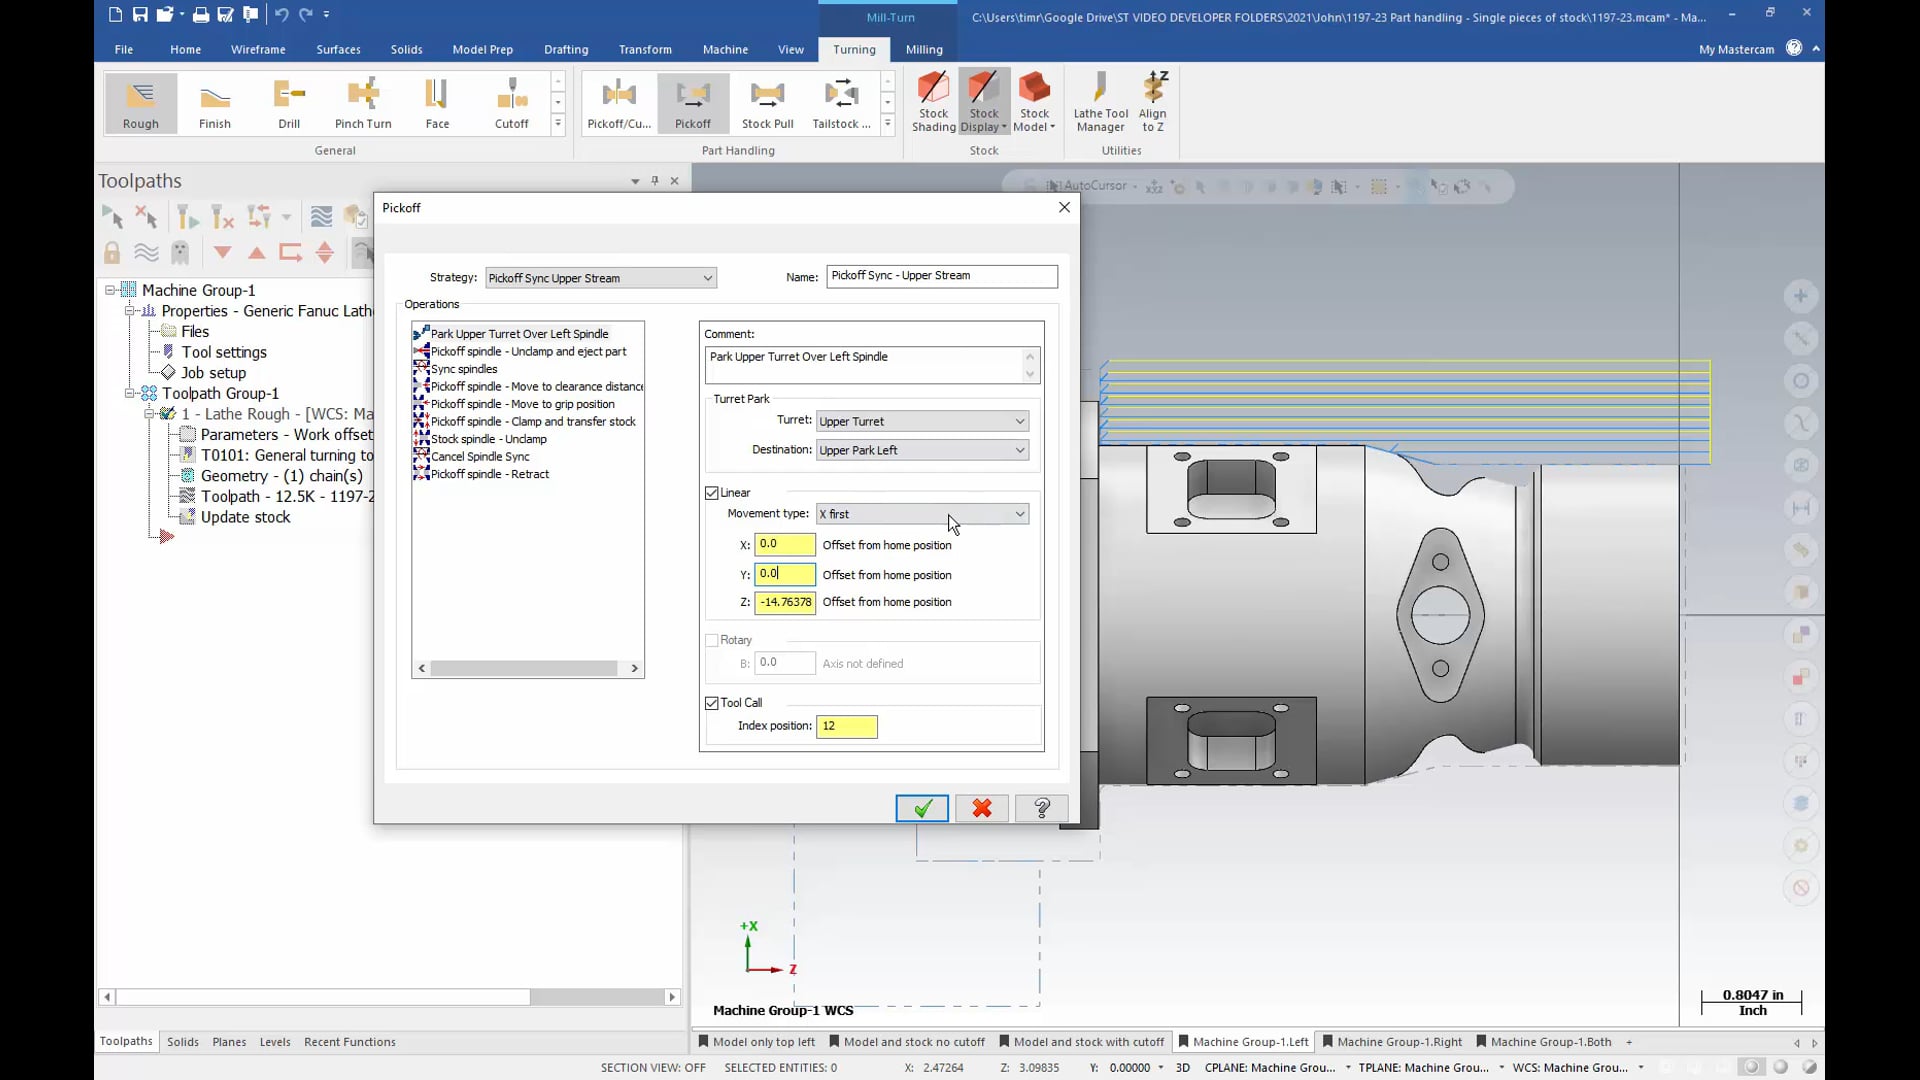Collapse Toolpath Group-1 tree node
Image resolution: width=1920 pixels, height=1080 pixels.
pos(129,393)
